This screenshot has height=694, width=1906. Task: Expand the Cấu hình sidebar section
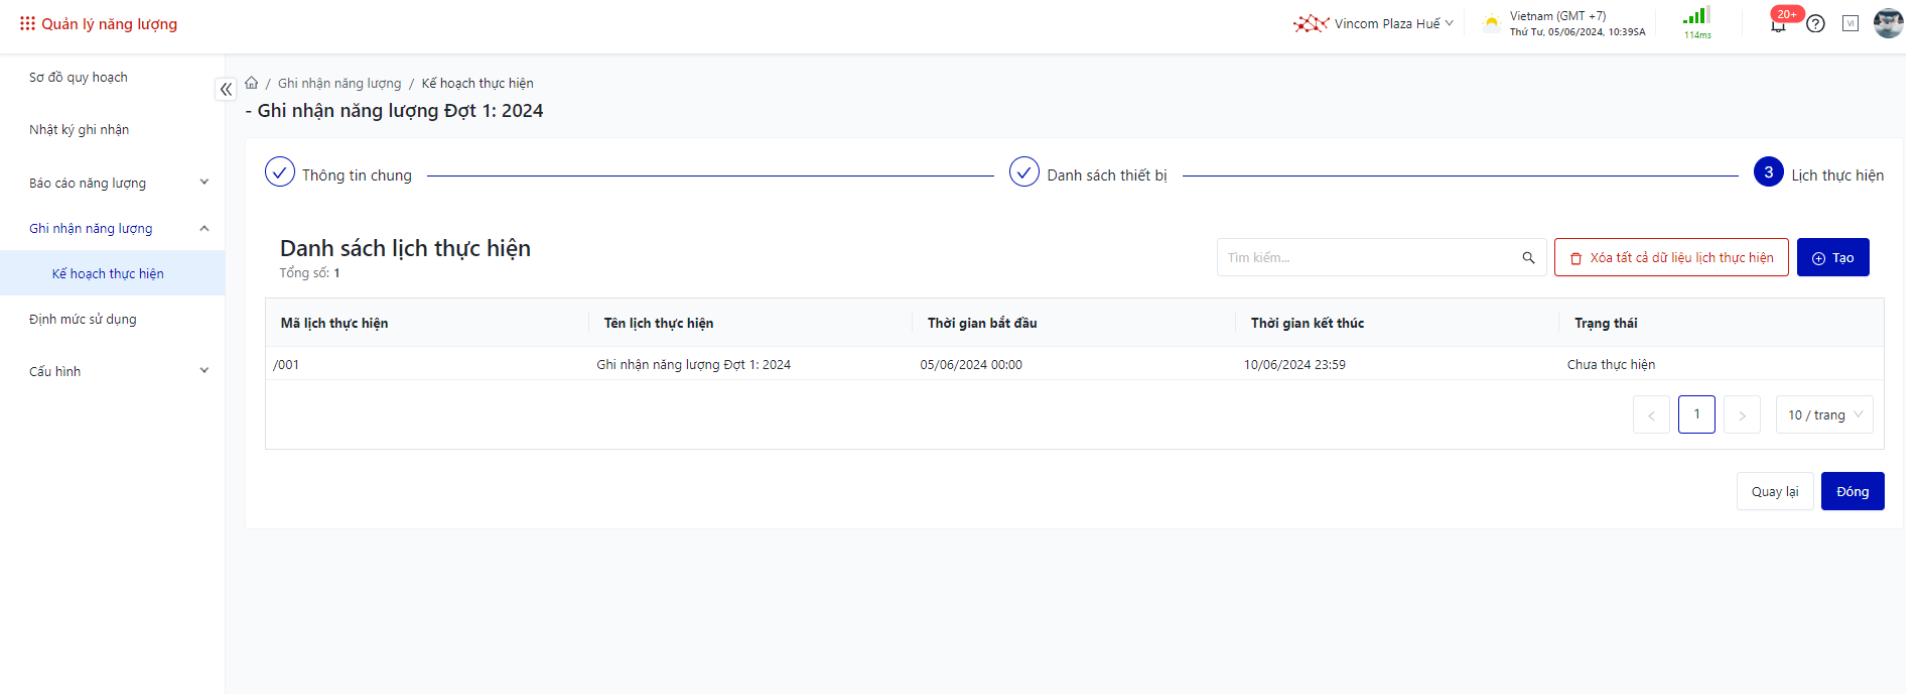117,371
